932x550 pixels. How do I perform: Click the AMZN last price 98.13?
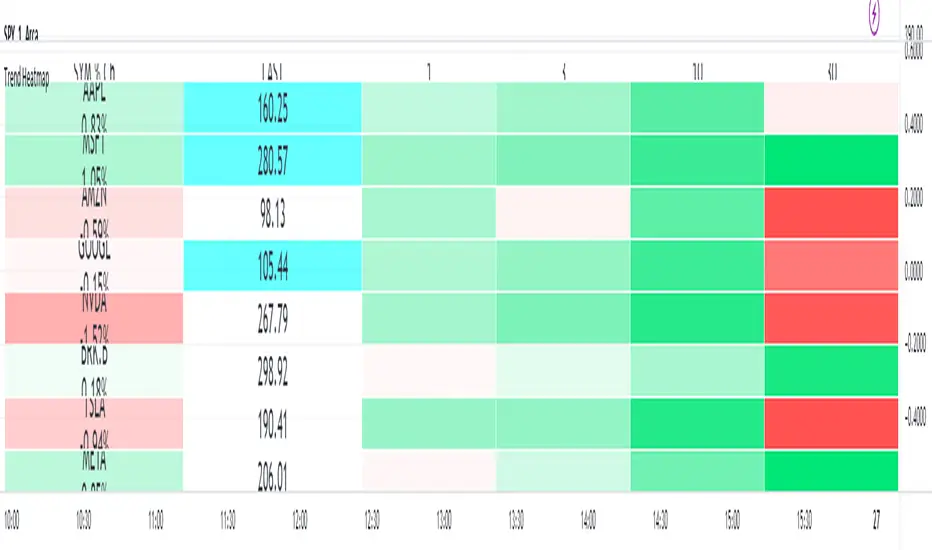coord(271,213)
